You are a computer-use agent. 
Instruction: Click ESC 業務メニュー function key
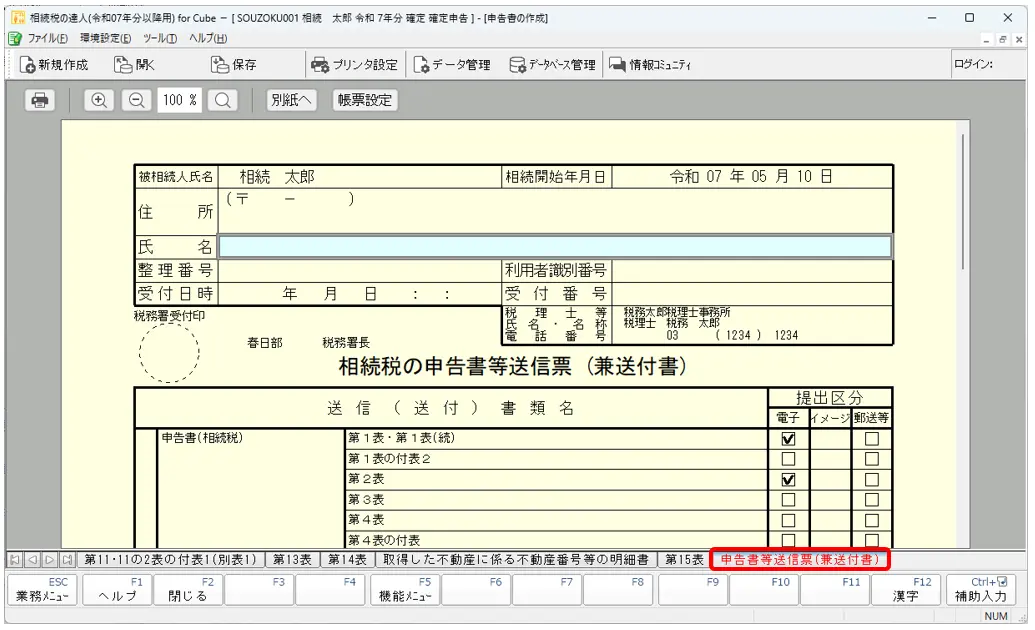[42, 590]
